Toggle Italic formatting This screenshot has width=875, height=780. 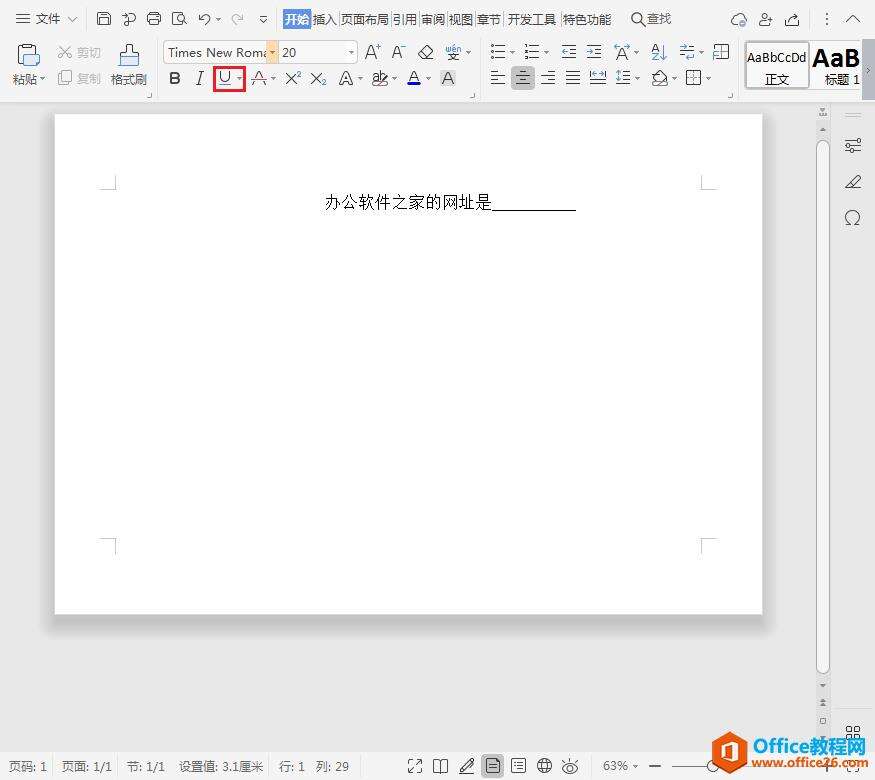[199, 79]
